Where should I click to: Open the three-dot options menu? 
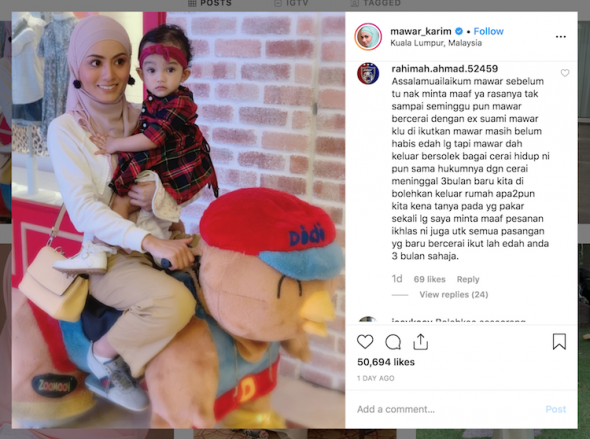pos(561,36)
